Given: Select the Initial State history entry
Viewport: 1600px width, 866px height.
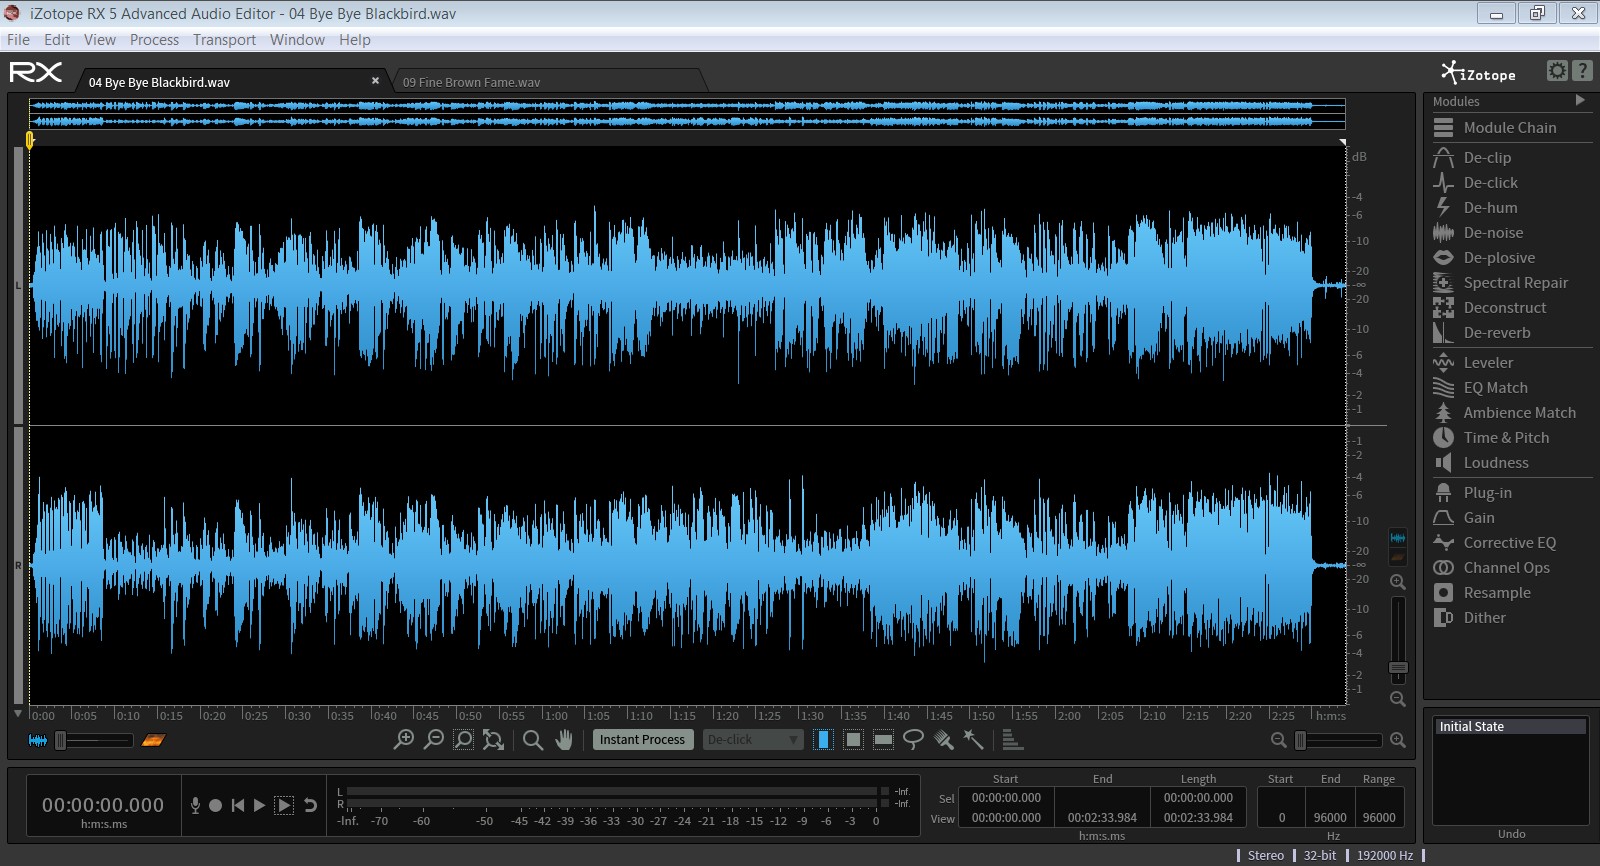Looking at the screenshot, I should tap(1511, 727).
